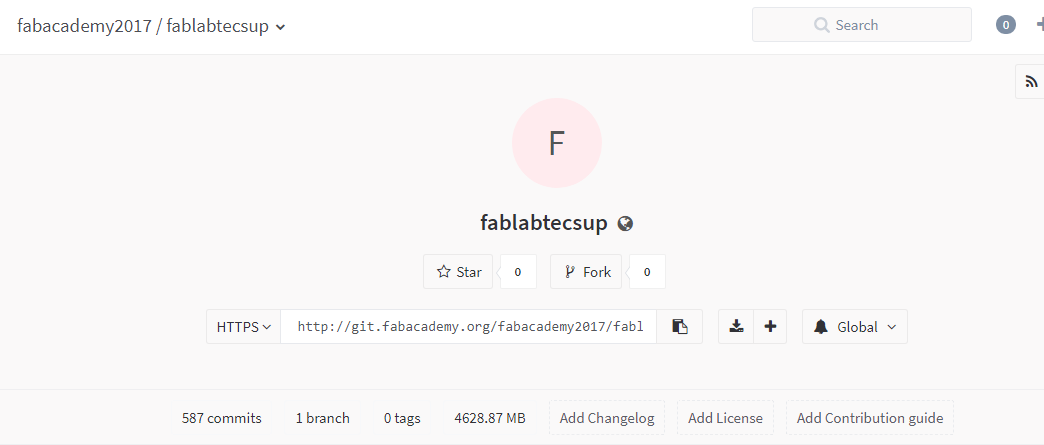
Task: Click the plus icon beside download
Action: point(770,327)
